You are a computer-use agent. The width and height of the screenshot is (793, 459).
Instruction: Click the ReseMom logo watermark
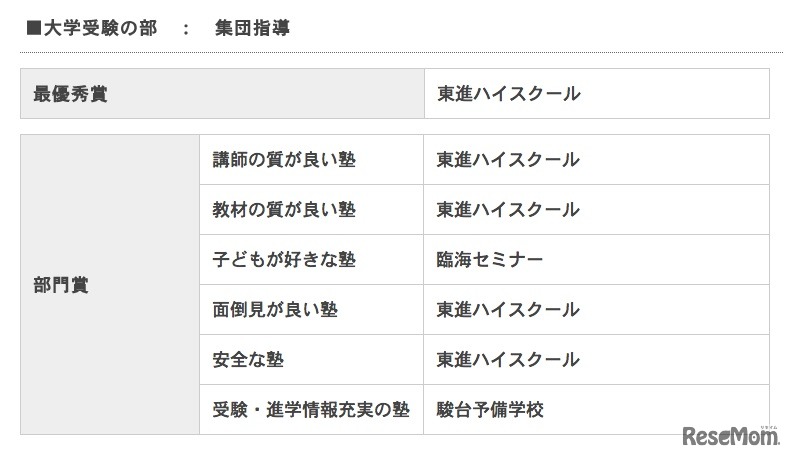point(731,436)
